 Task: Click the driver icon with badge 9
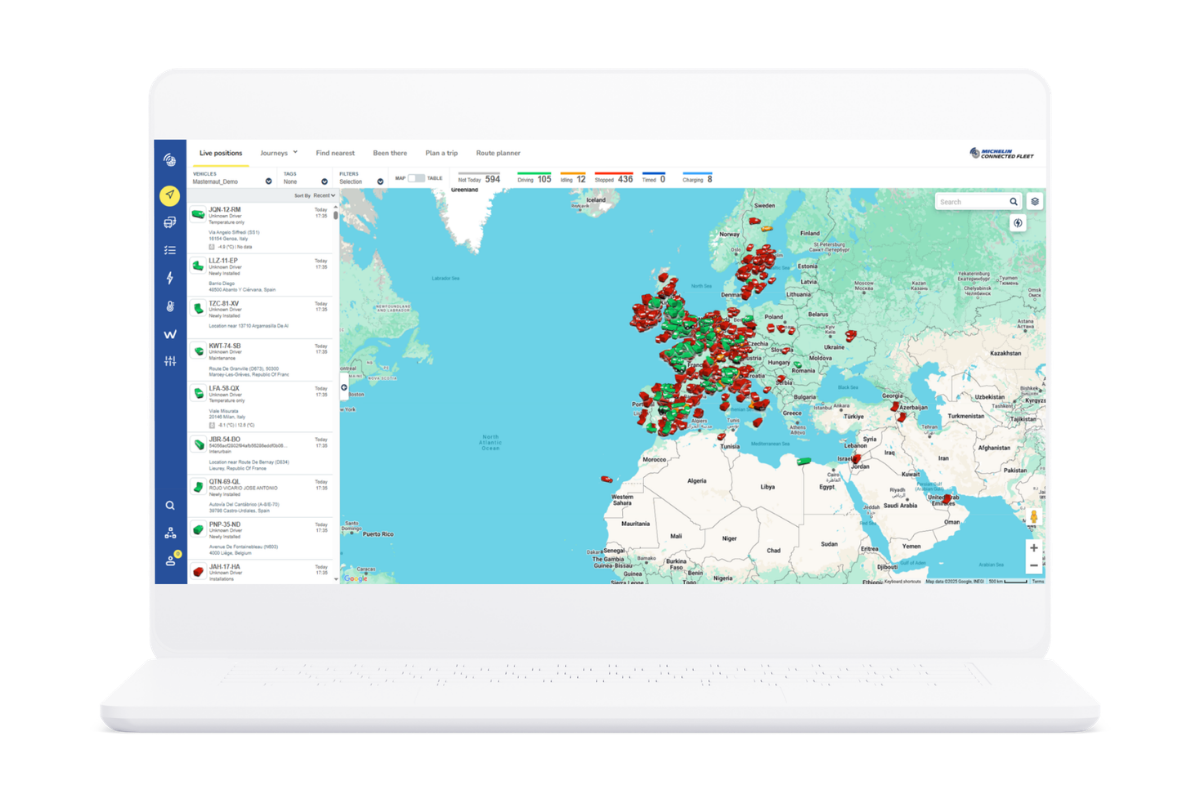(169, 554)
